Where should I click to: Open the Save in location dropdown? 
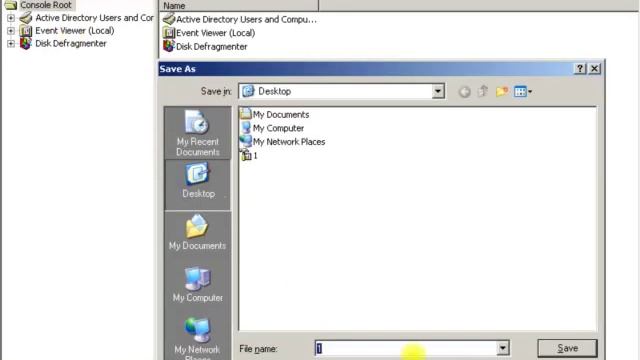click(x=438, y=91)
